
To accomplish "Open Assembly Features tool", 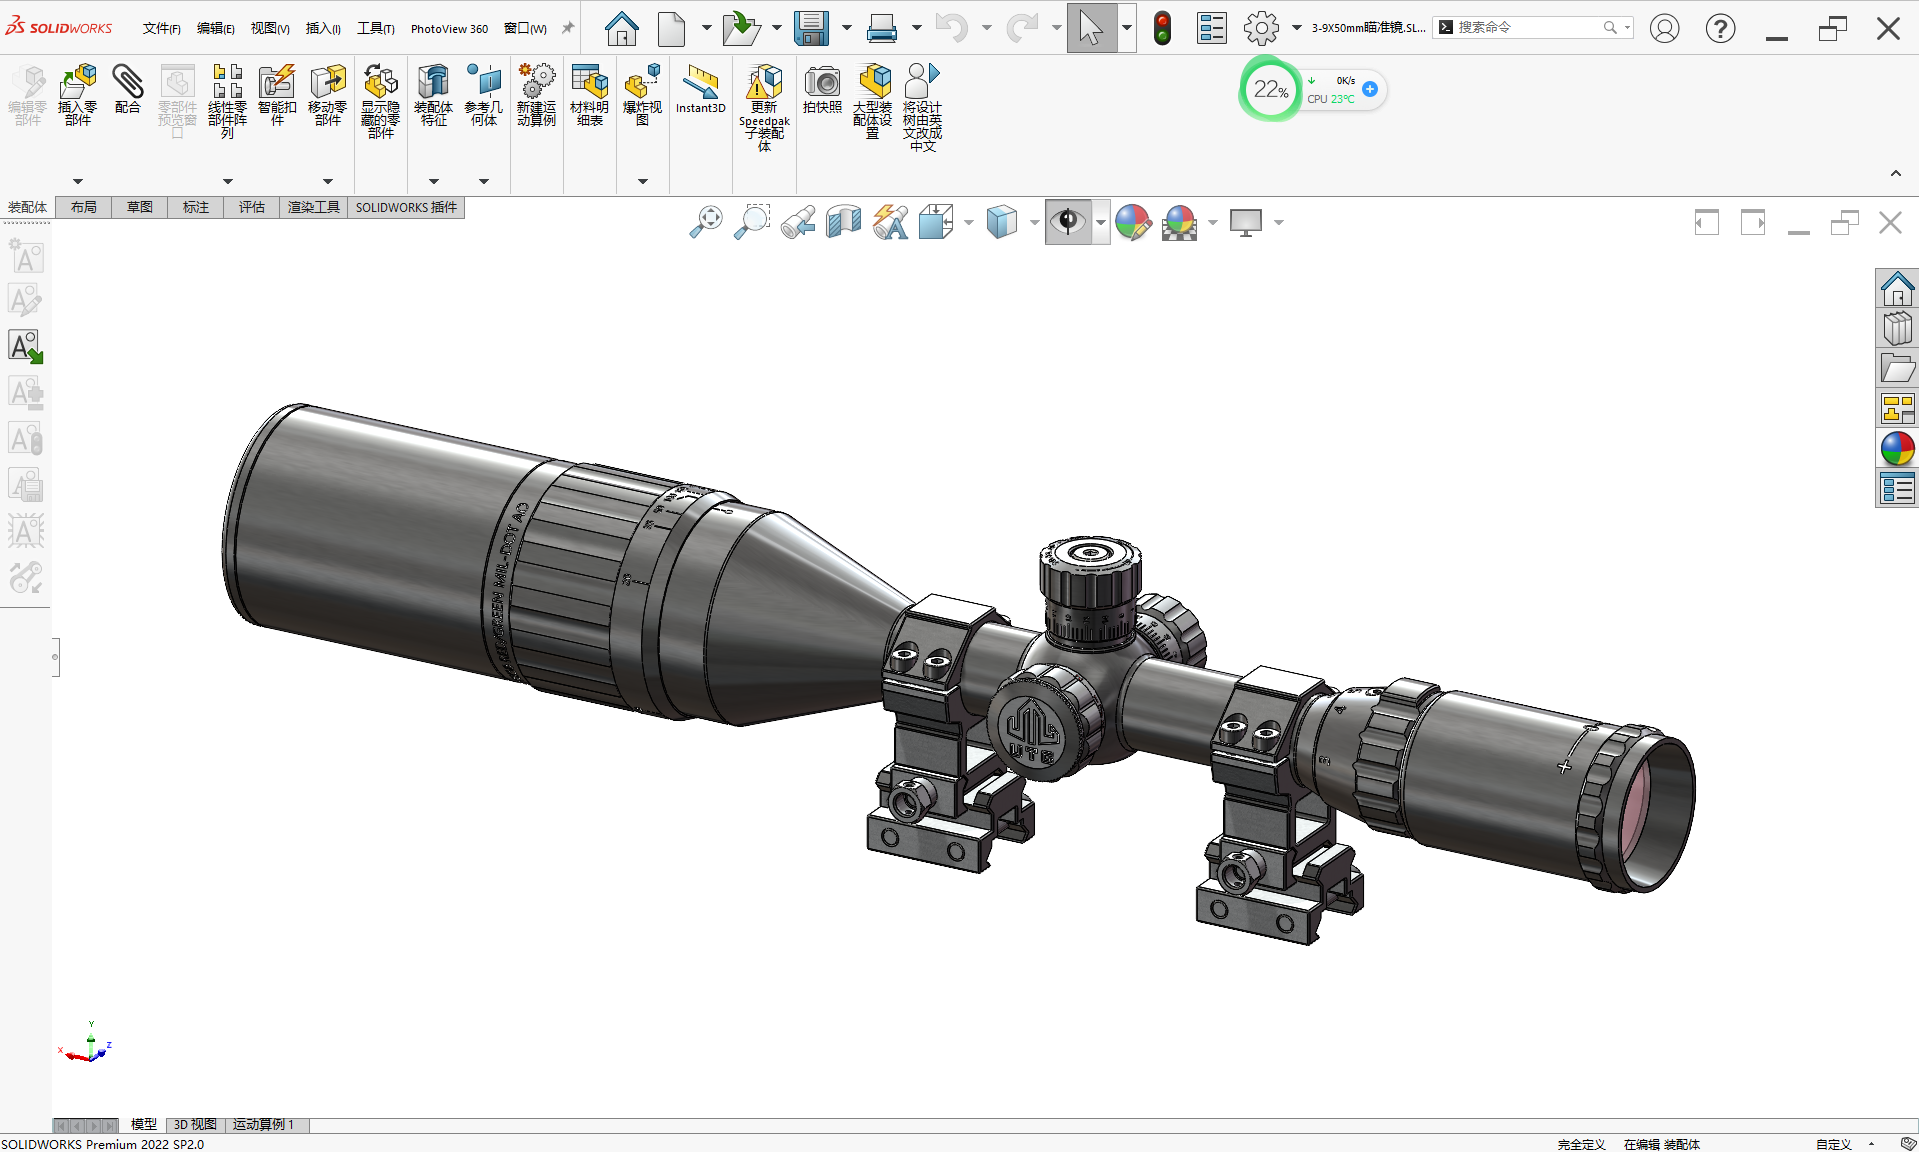I will pyautogui.click(x=433, y=95).
